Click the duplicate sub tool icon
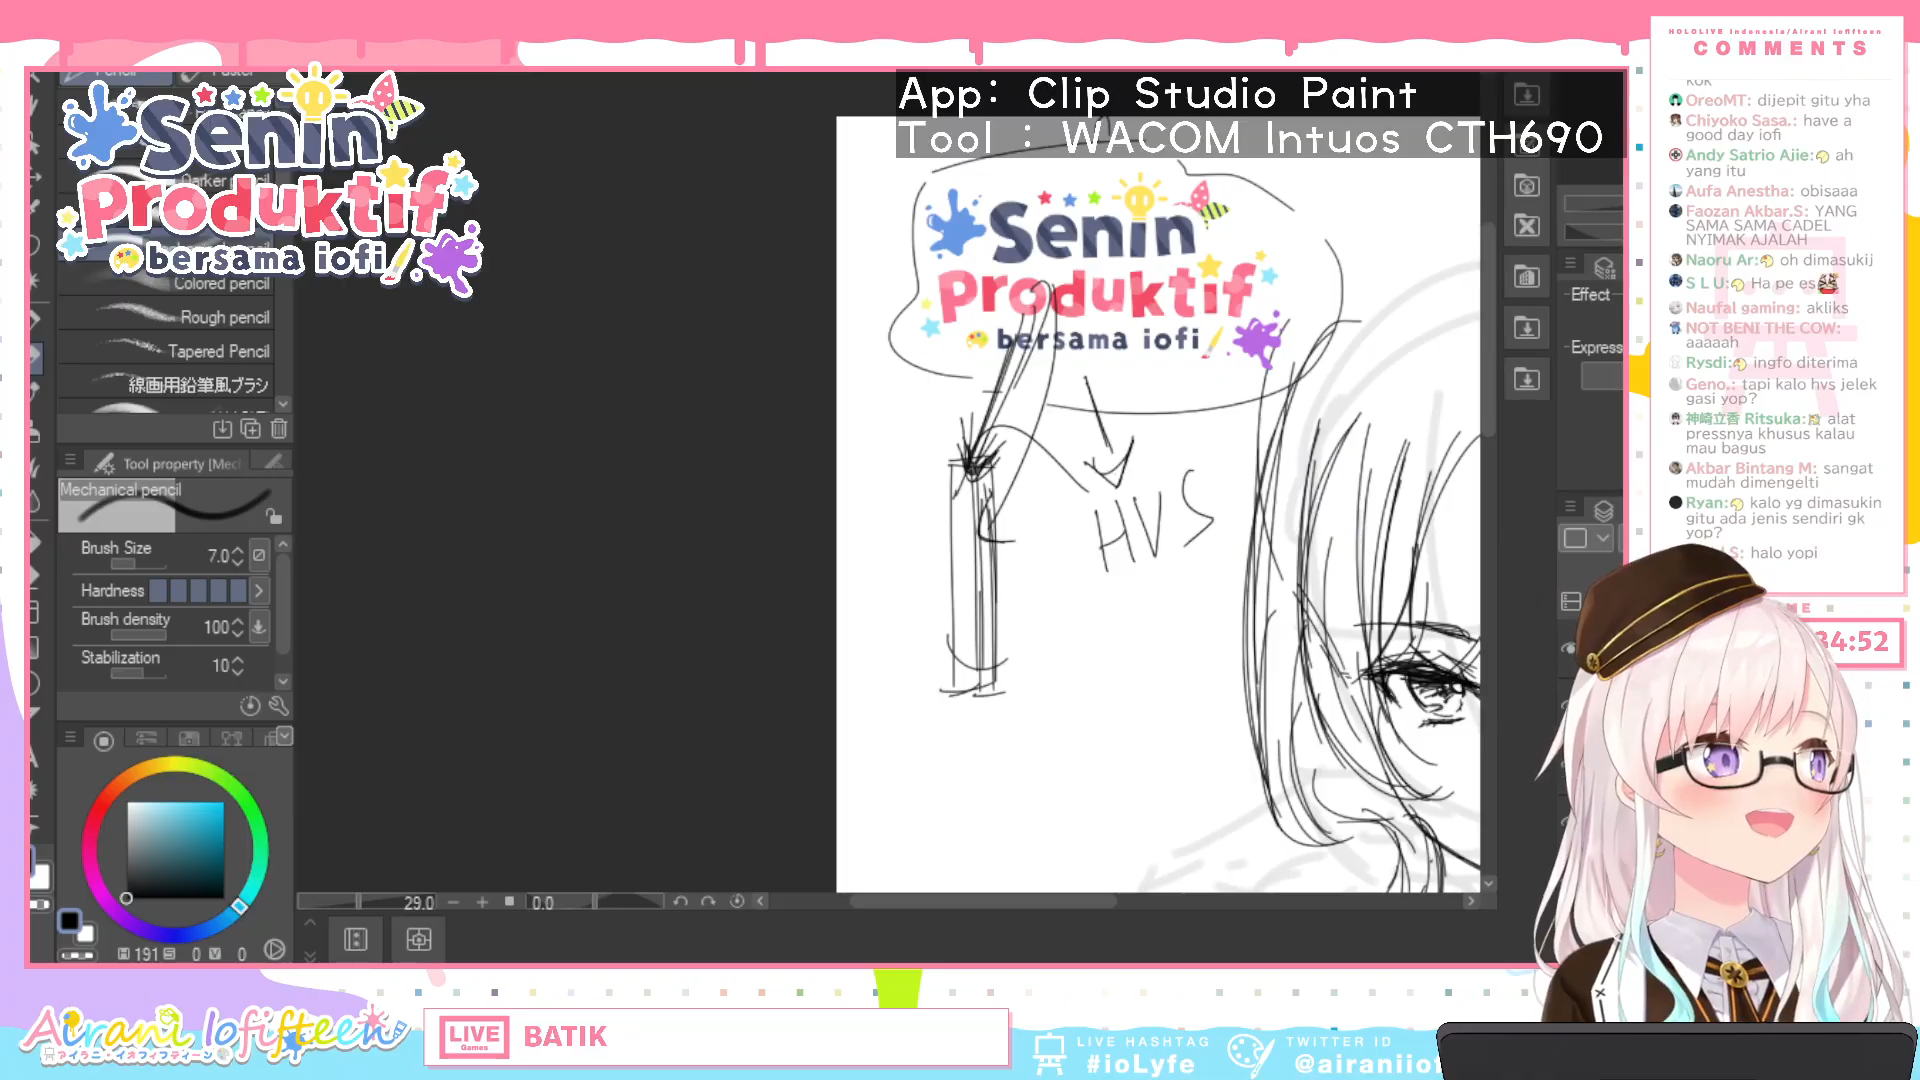 click(x=251, y=429)
